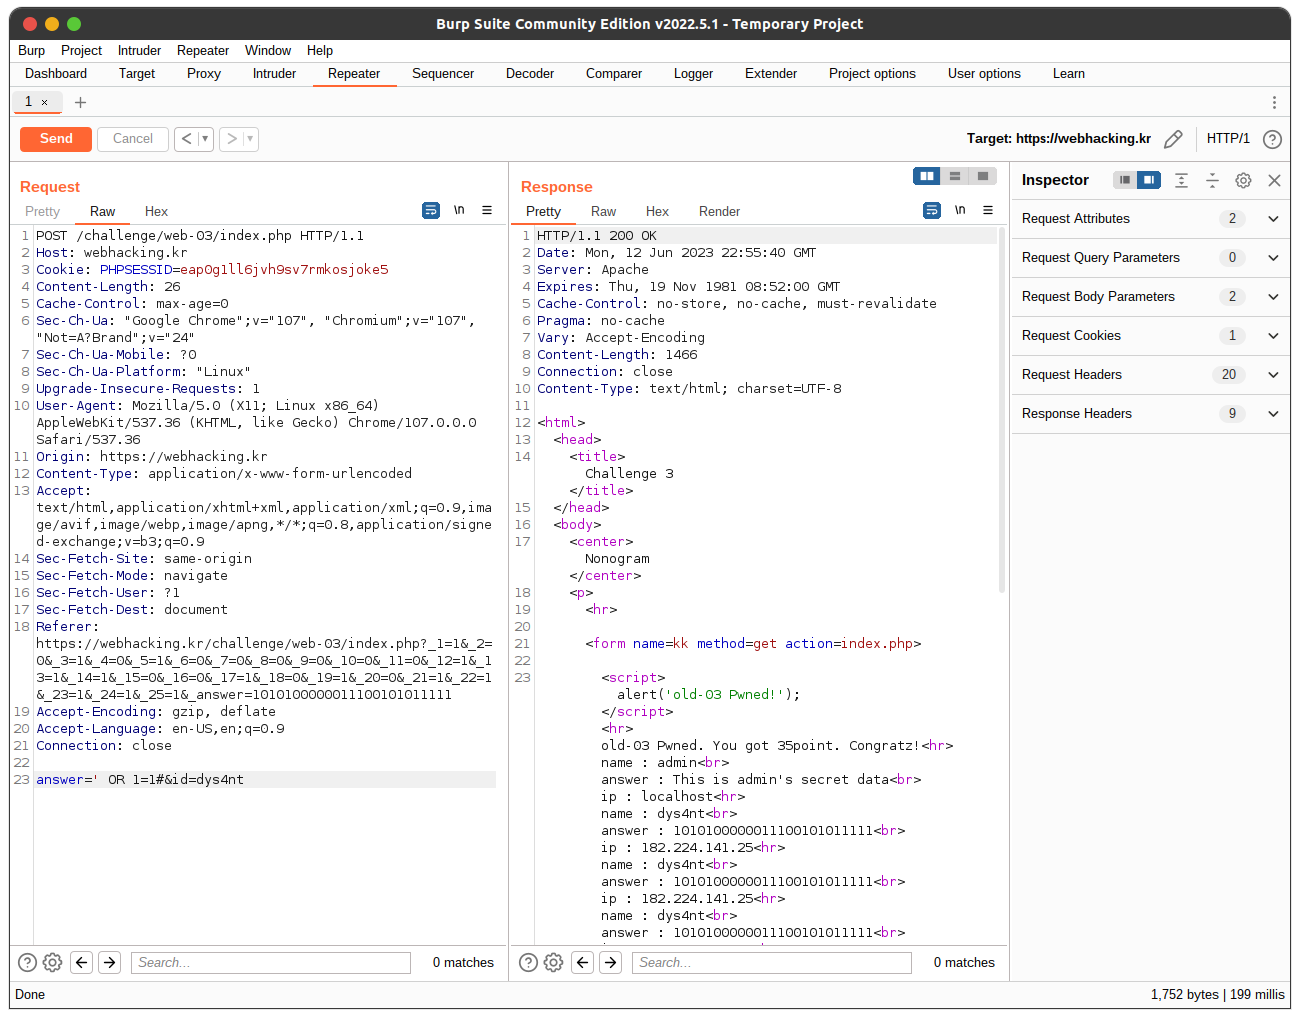This screenshot has height=1018, width=1300.
Task: Open Response search help icon
Action: pos(528,962)
